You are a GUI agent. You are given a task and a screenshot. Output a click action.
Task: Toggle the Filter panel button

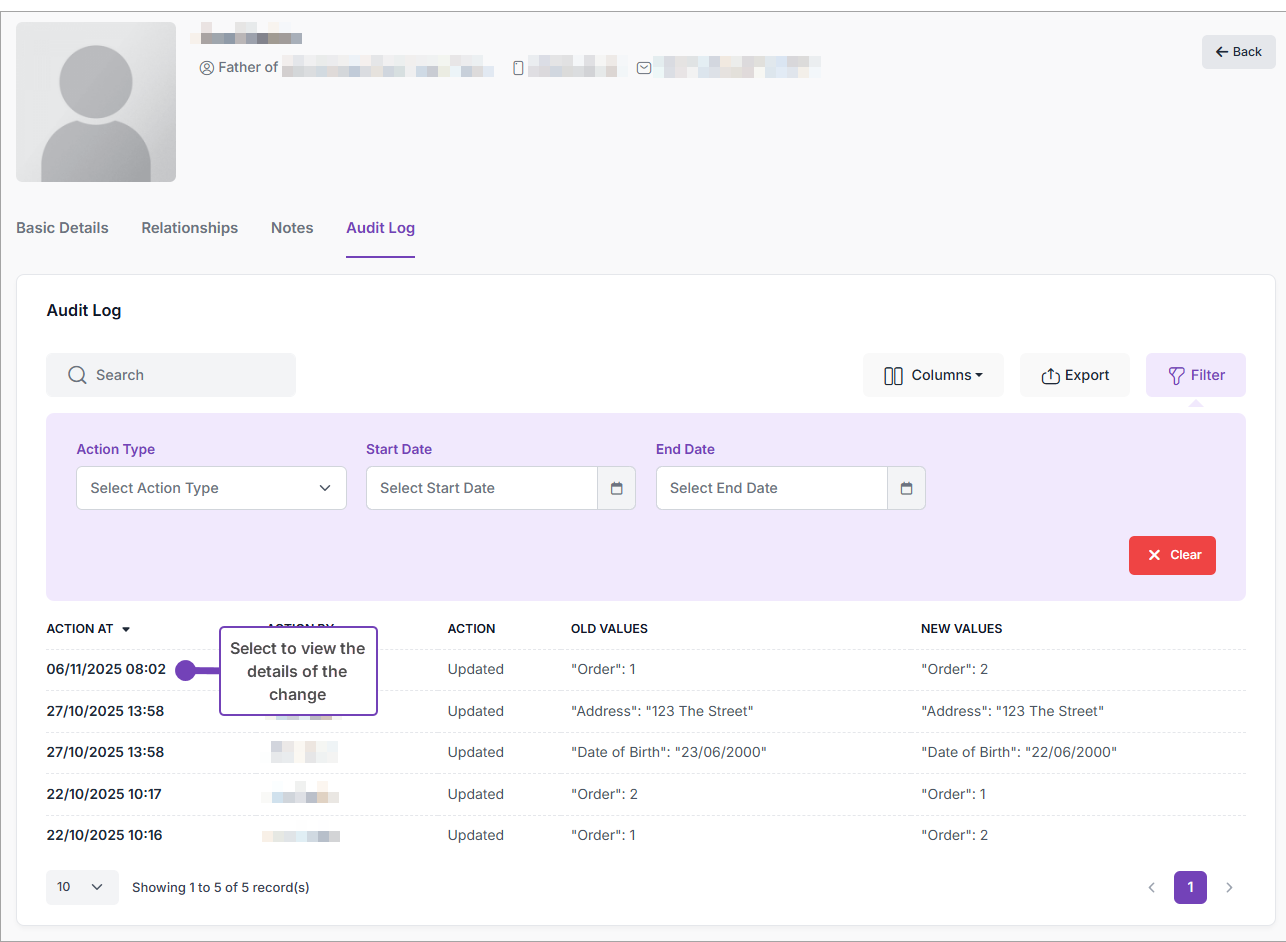[x=1195, y=375]
